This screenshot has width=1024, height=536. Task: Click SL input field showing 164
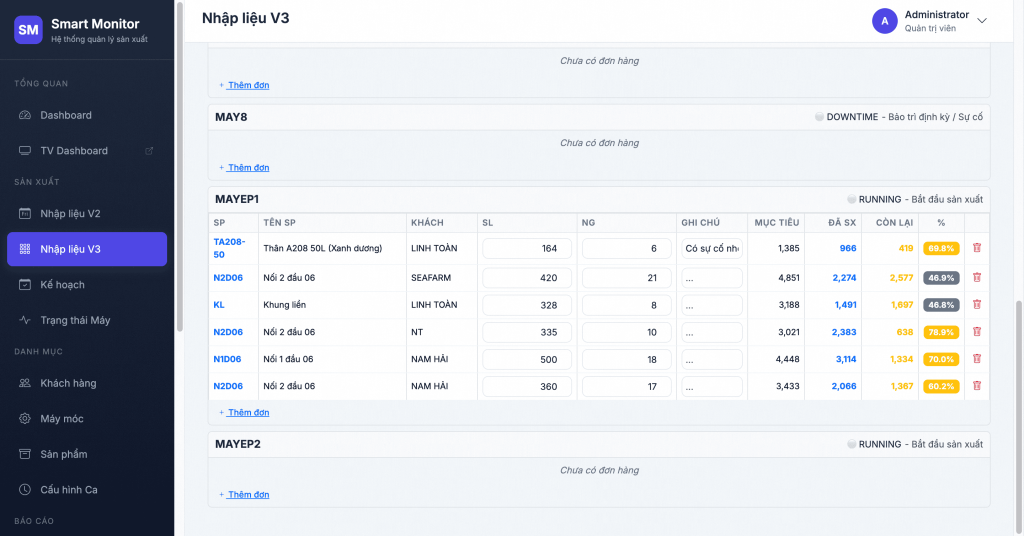pyautogui.click(x=526, y=248)
